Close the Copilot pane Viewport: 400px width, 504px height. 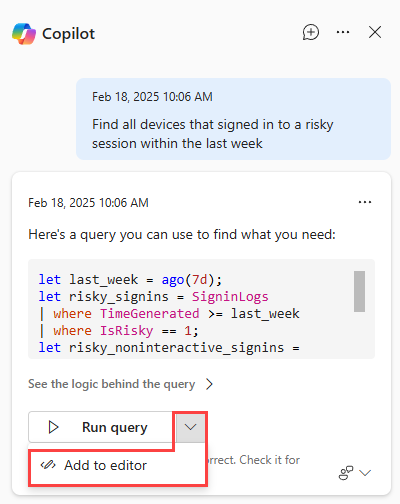click(375, 32)
